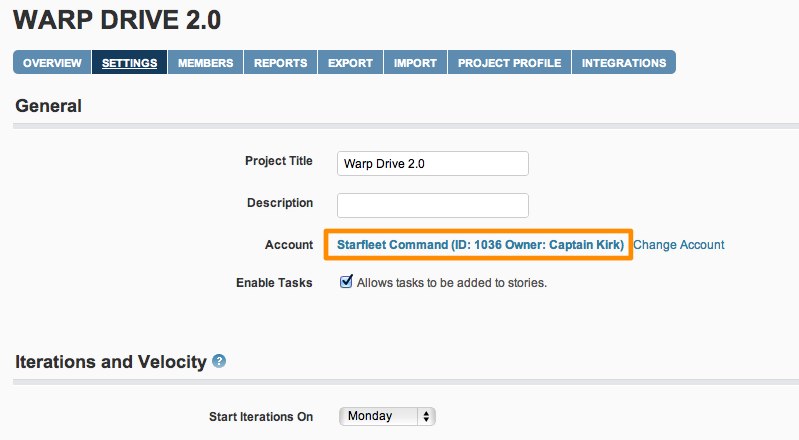
Task: Switch to the Overview tab
Action: [x=52, y=62]
